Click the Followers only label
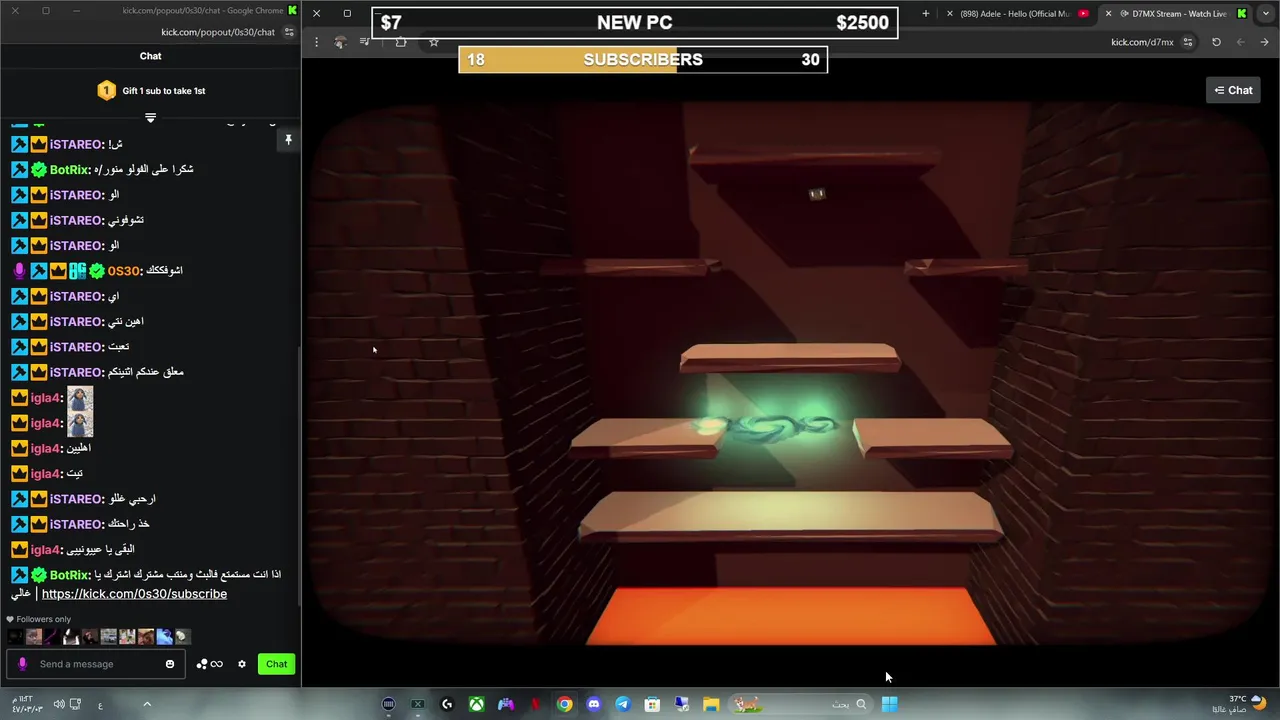 (x=43, y=619)
